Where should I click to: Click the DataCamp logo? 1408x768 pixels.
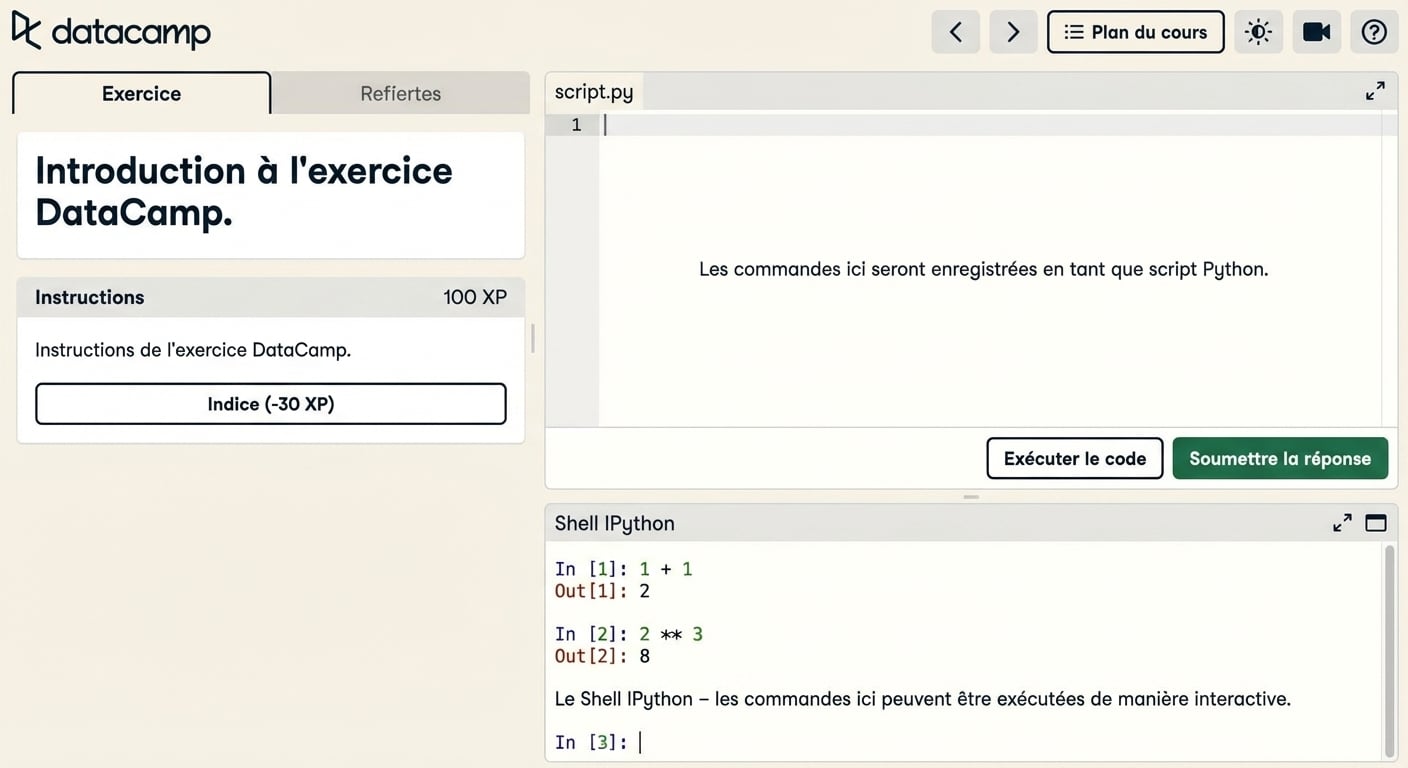pos(111,31)
